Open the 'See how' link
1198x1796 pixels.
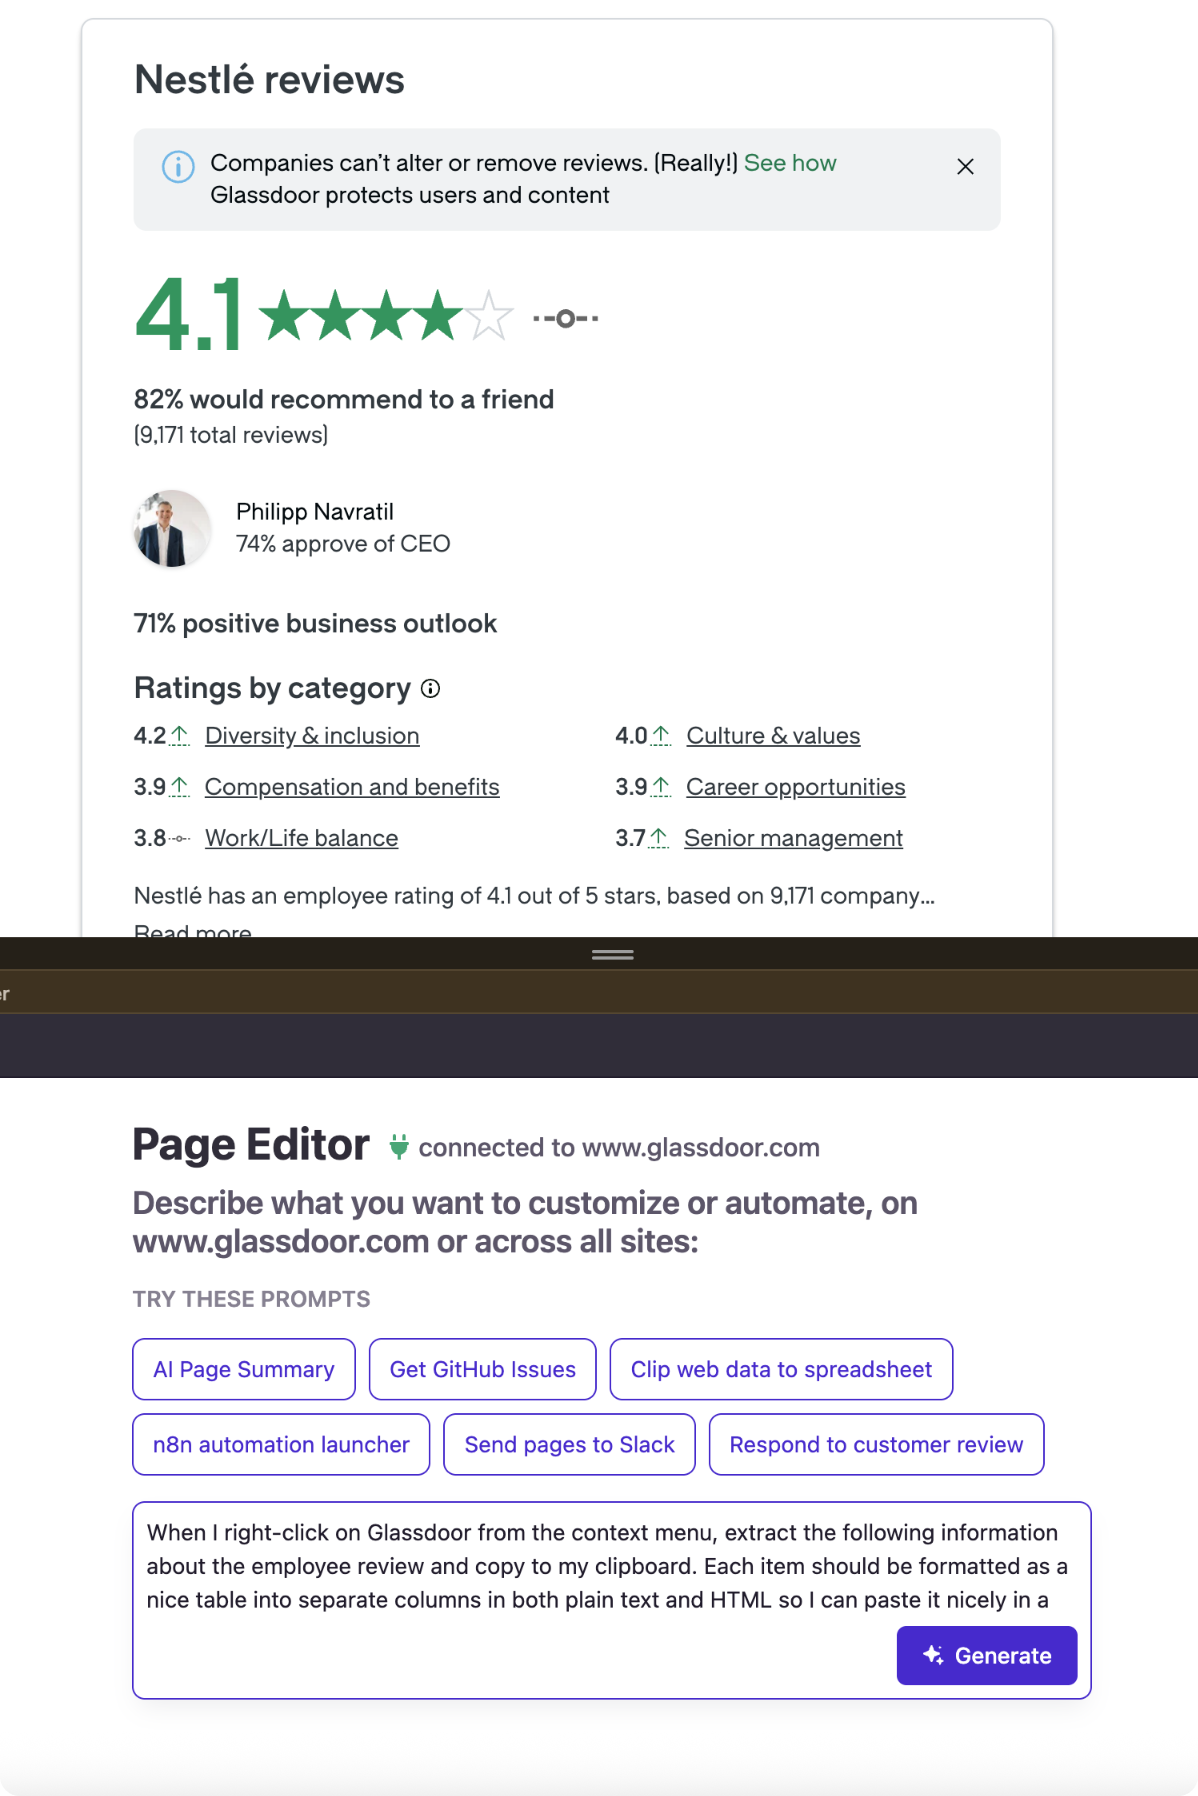pos(790,163)
